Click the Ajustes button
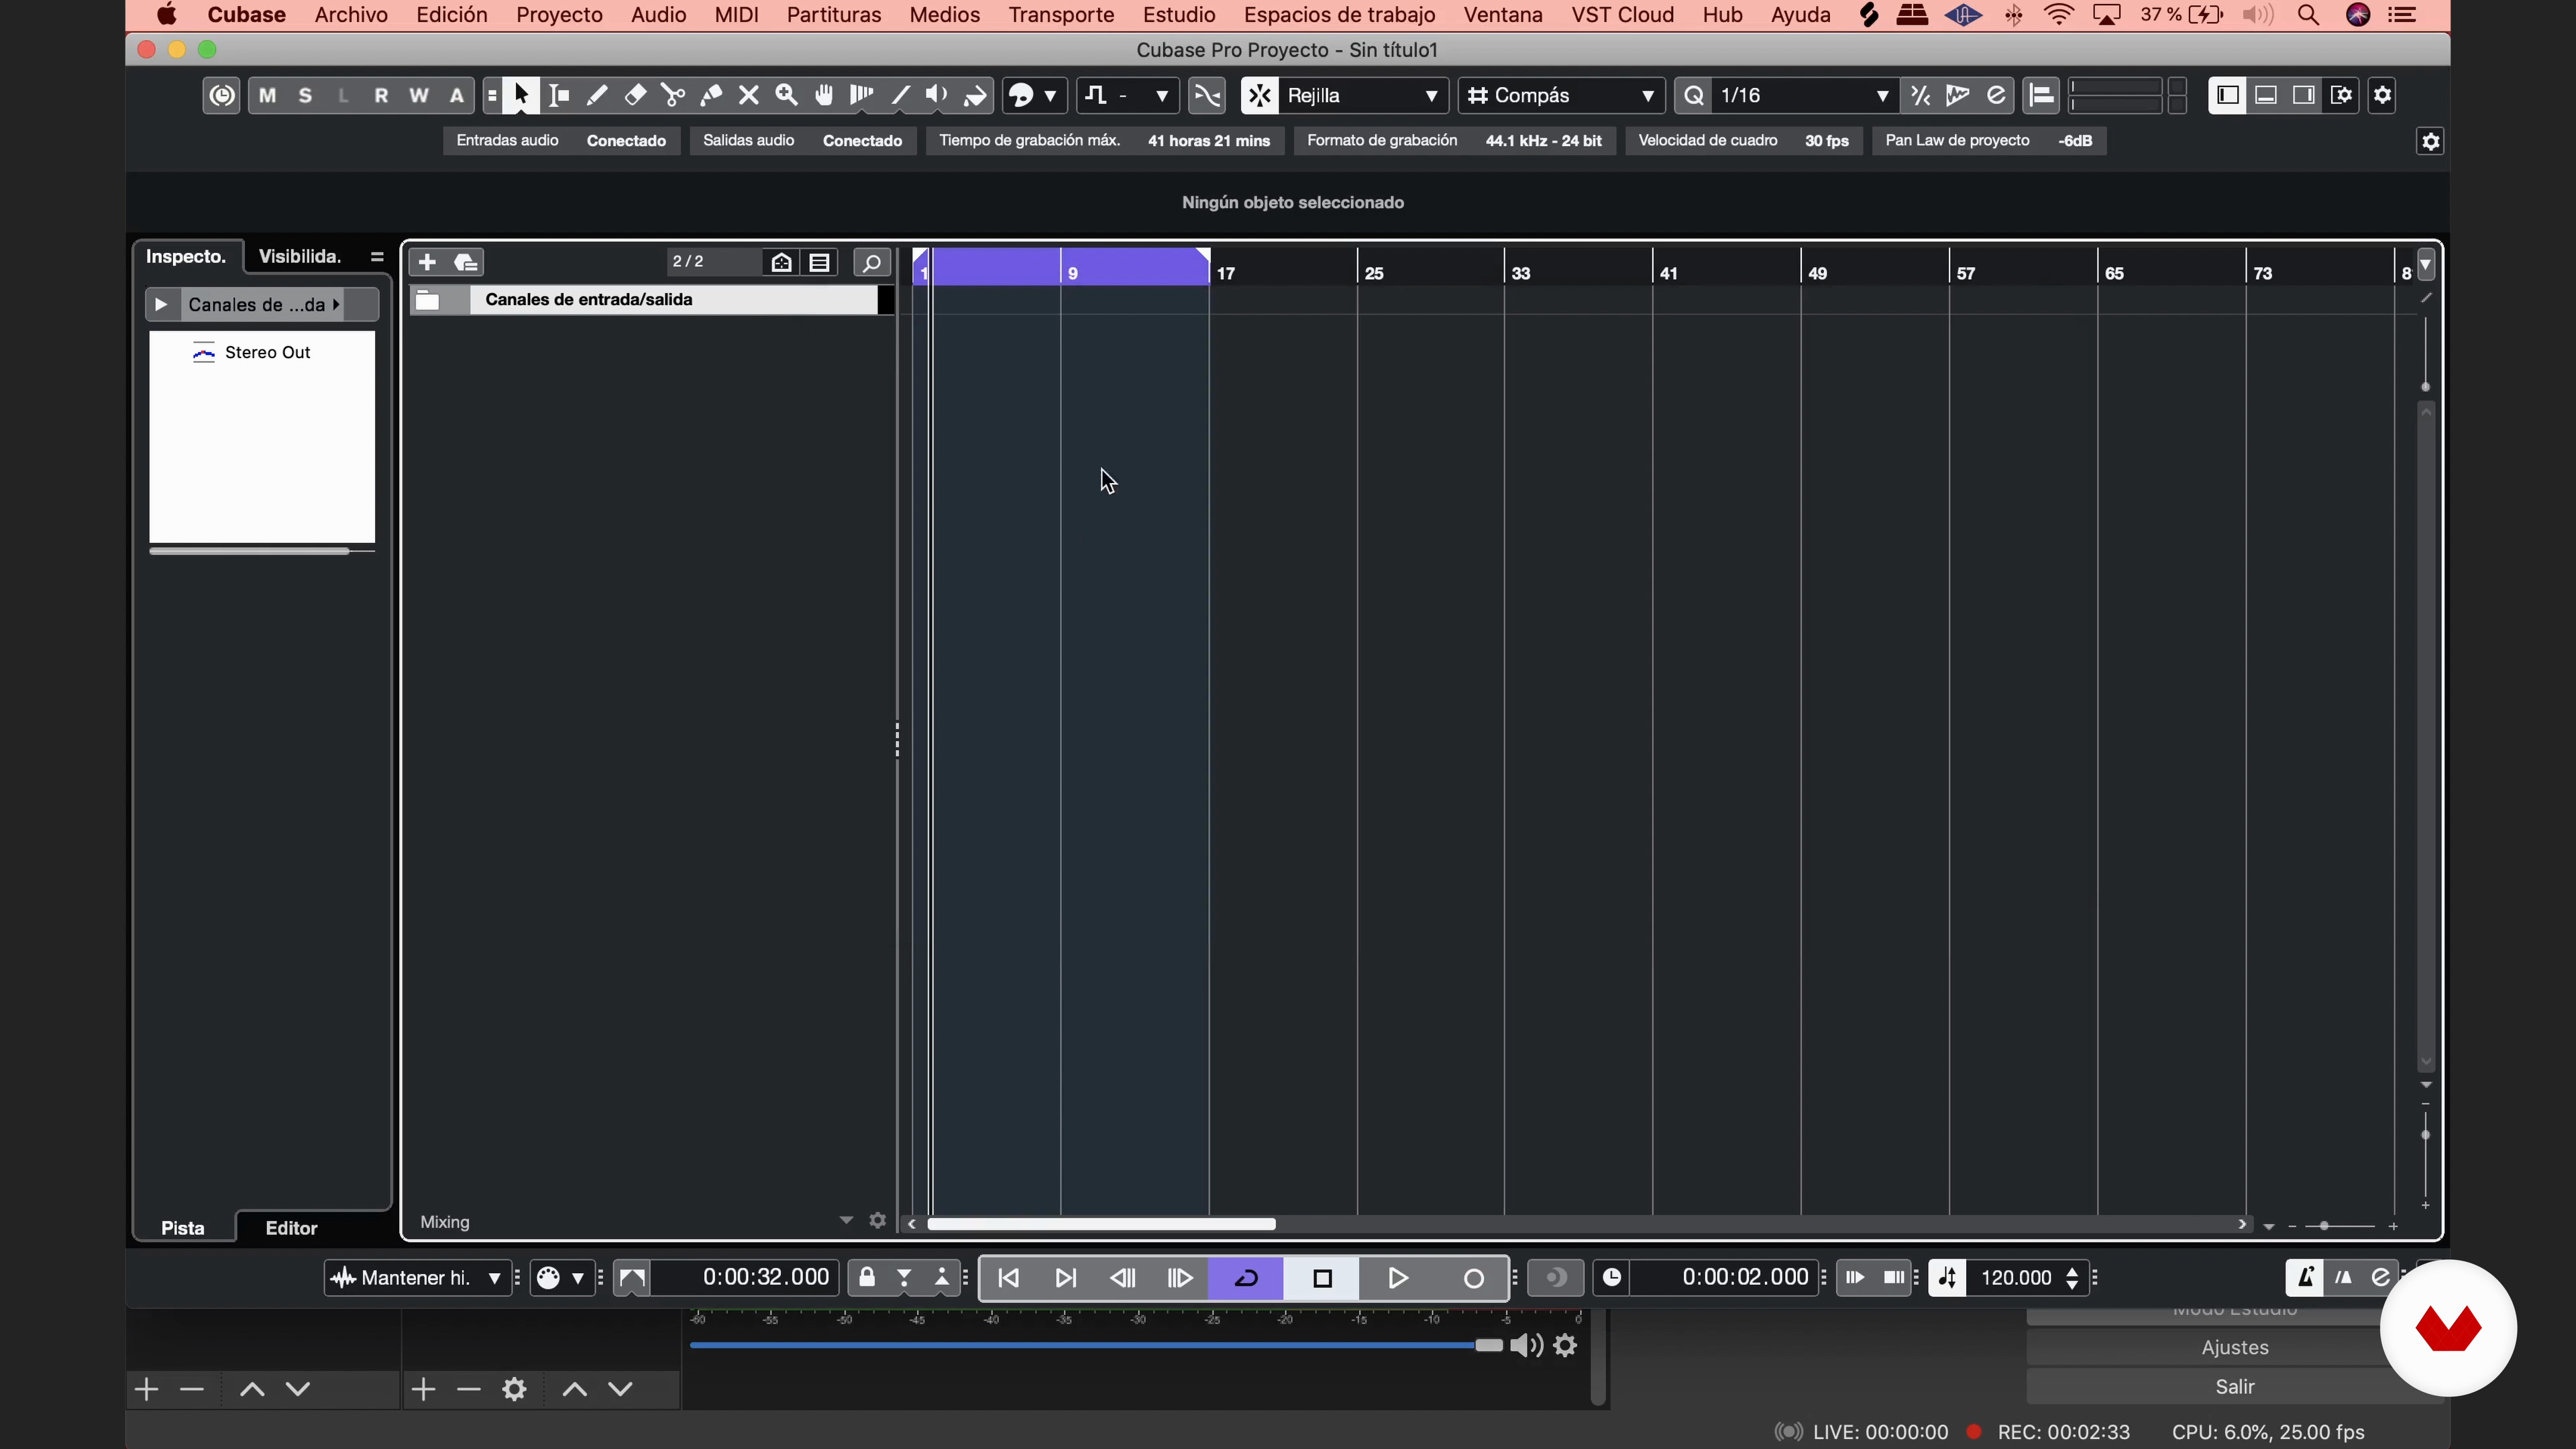The height and width of the screenshot is (1449, 2576). point(2234,1347)
